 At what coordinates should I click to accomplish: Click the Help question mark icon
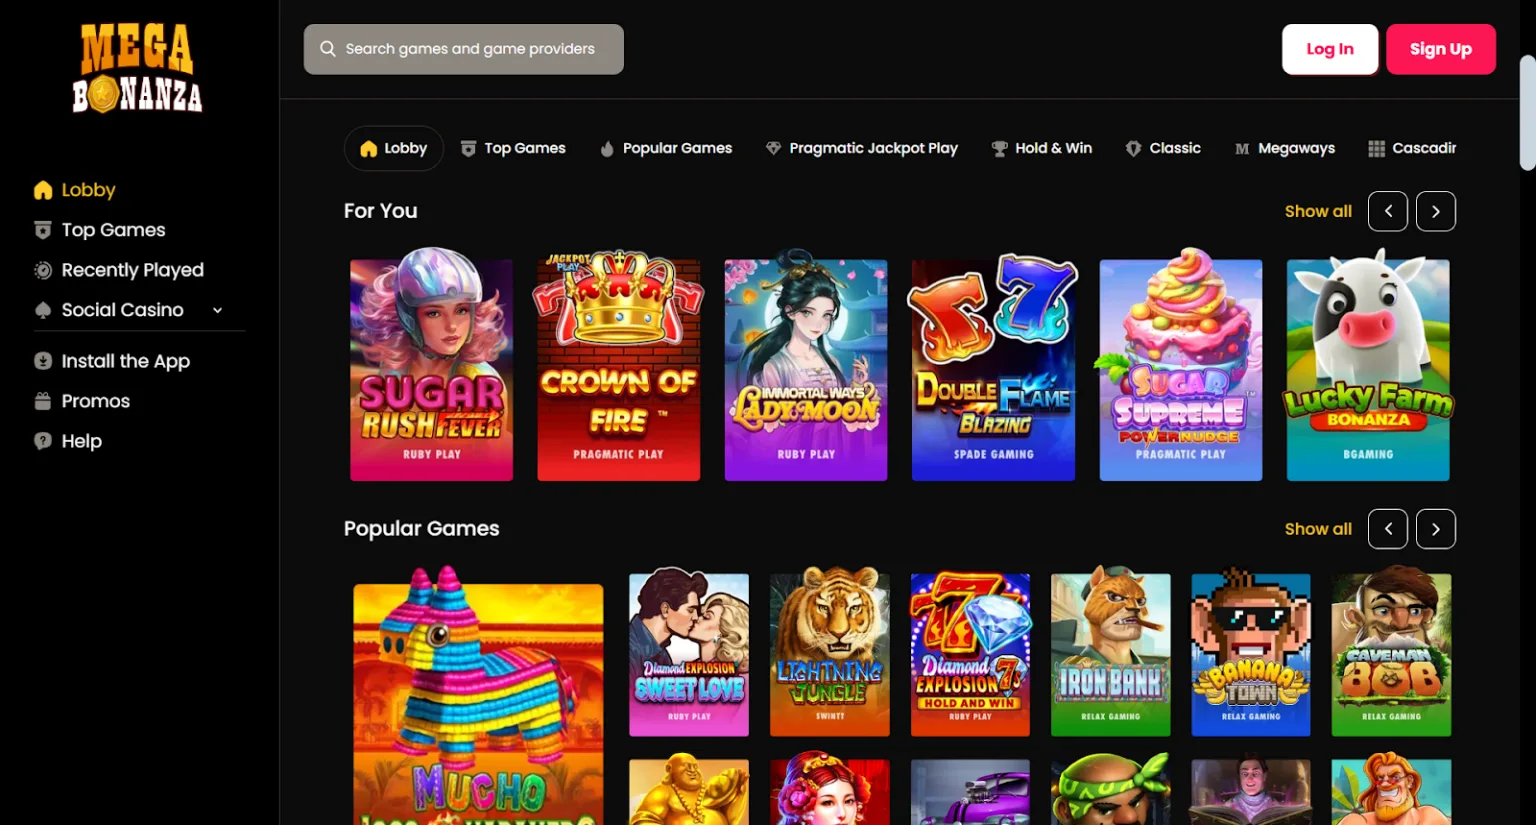coord(43,441)
